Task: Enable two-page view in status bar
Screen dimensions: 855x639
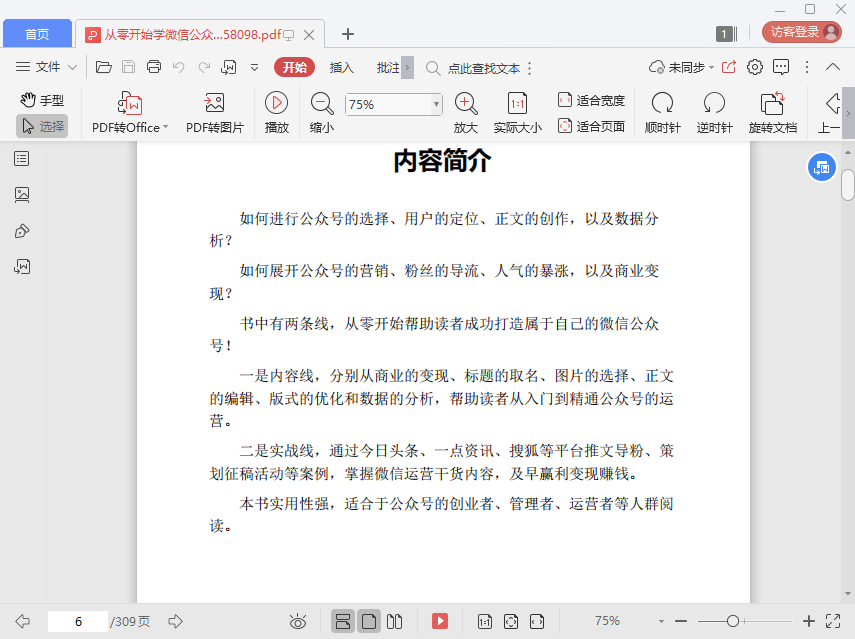Action: point(394,622)
